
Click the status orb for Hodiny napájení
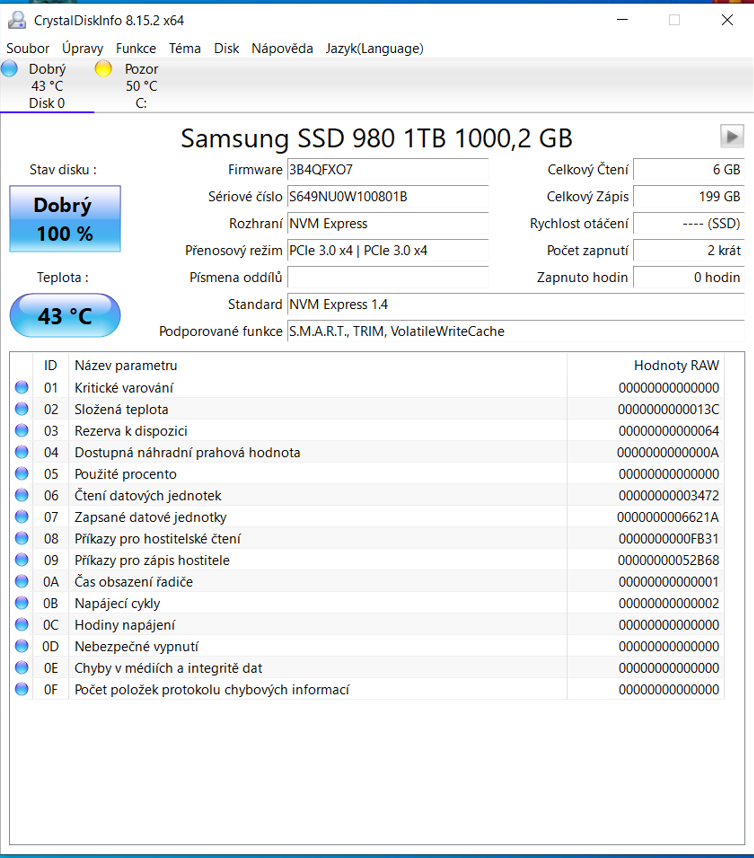22,624
